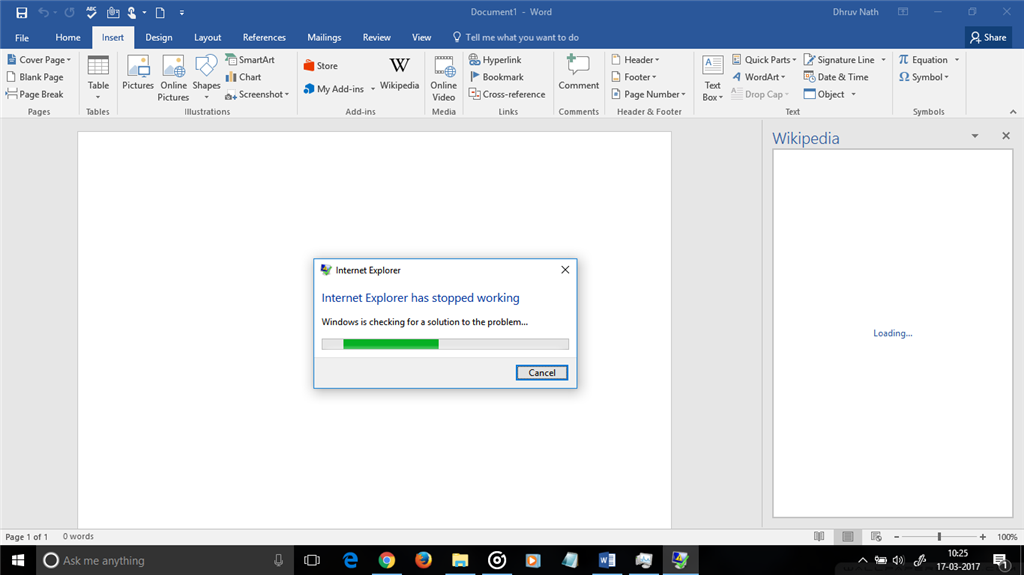Insert a SmartArt graphic
The width and height of the screenshot is (1024, 575).
(x=250, y=59)
